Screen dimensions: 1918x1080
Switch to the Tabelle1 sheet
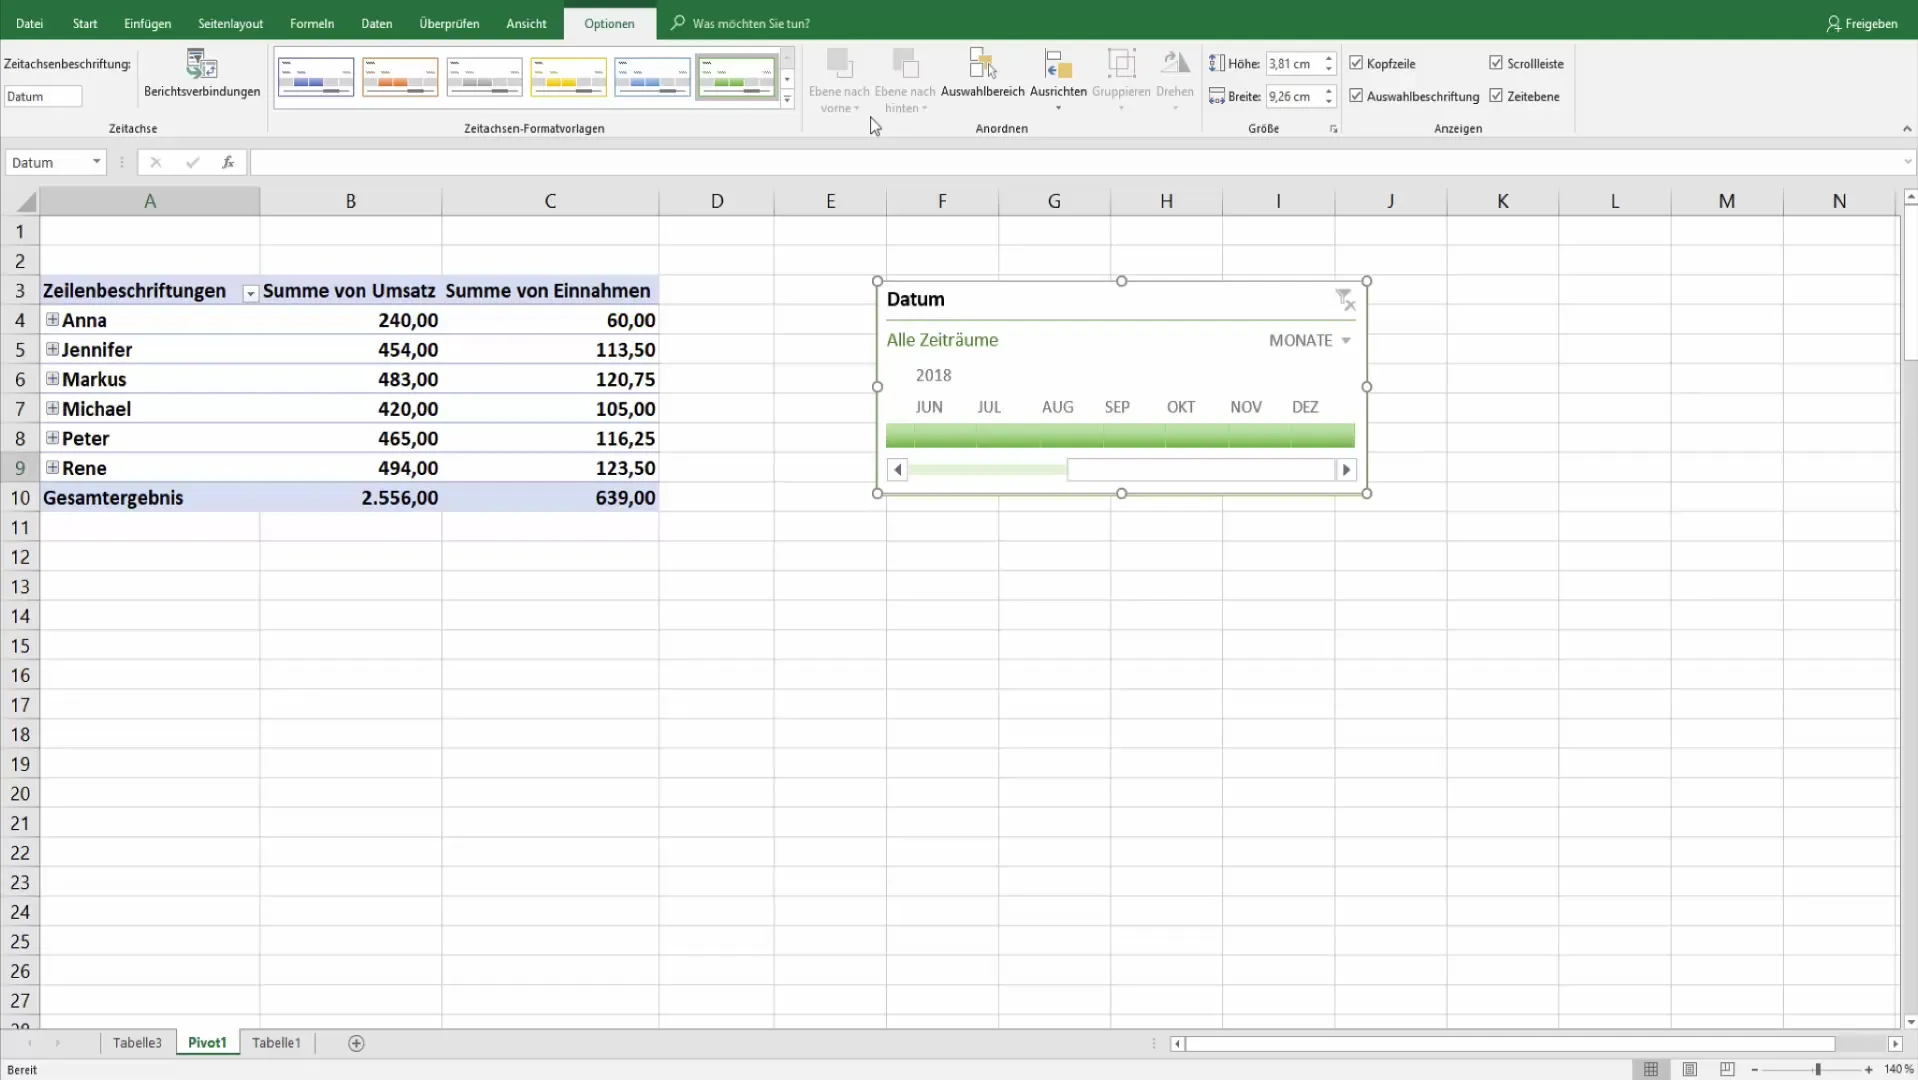click(x=276, y=1043)
